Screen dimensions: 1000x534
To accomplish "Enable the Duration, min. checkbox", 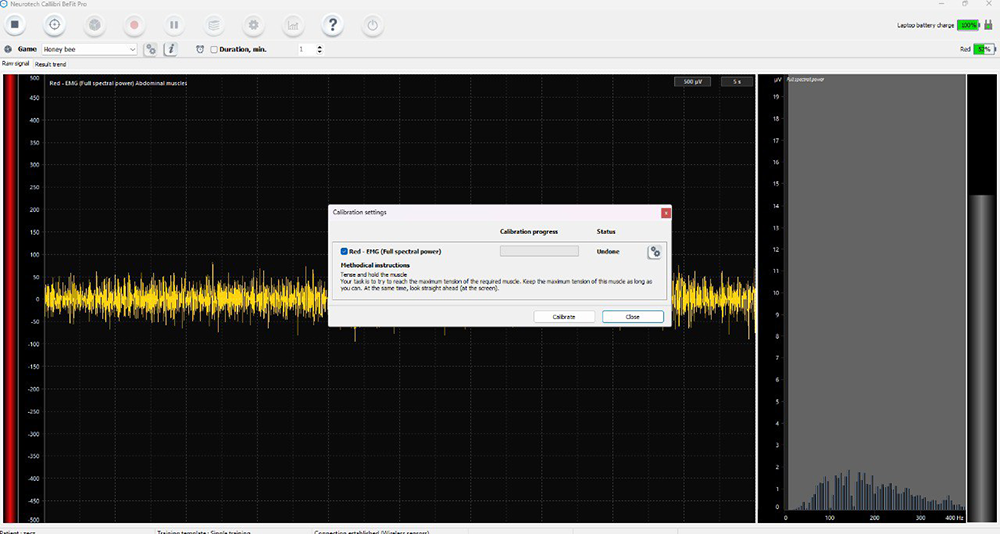I will [213, 49].
